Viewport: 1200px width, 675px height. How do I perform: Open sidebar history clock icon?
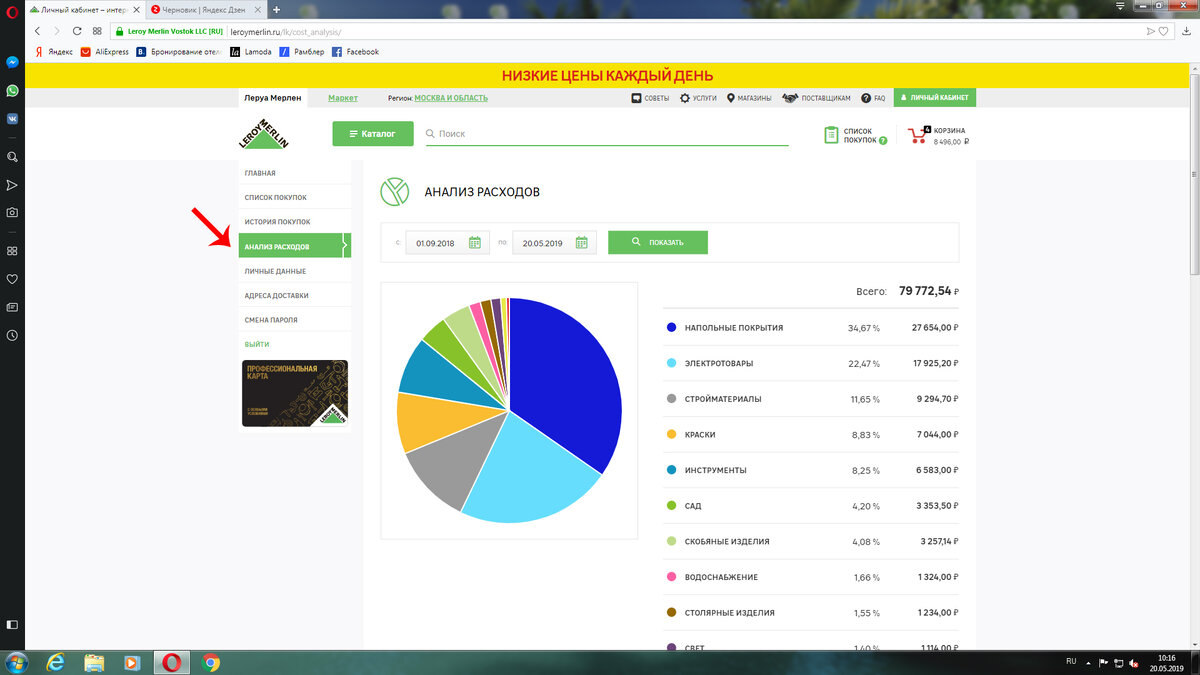(12, 335)
